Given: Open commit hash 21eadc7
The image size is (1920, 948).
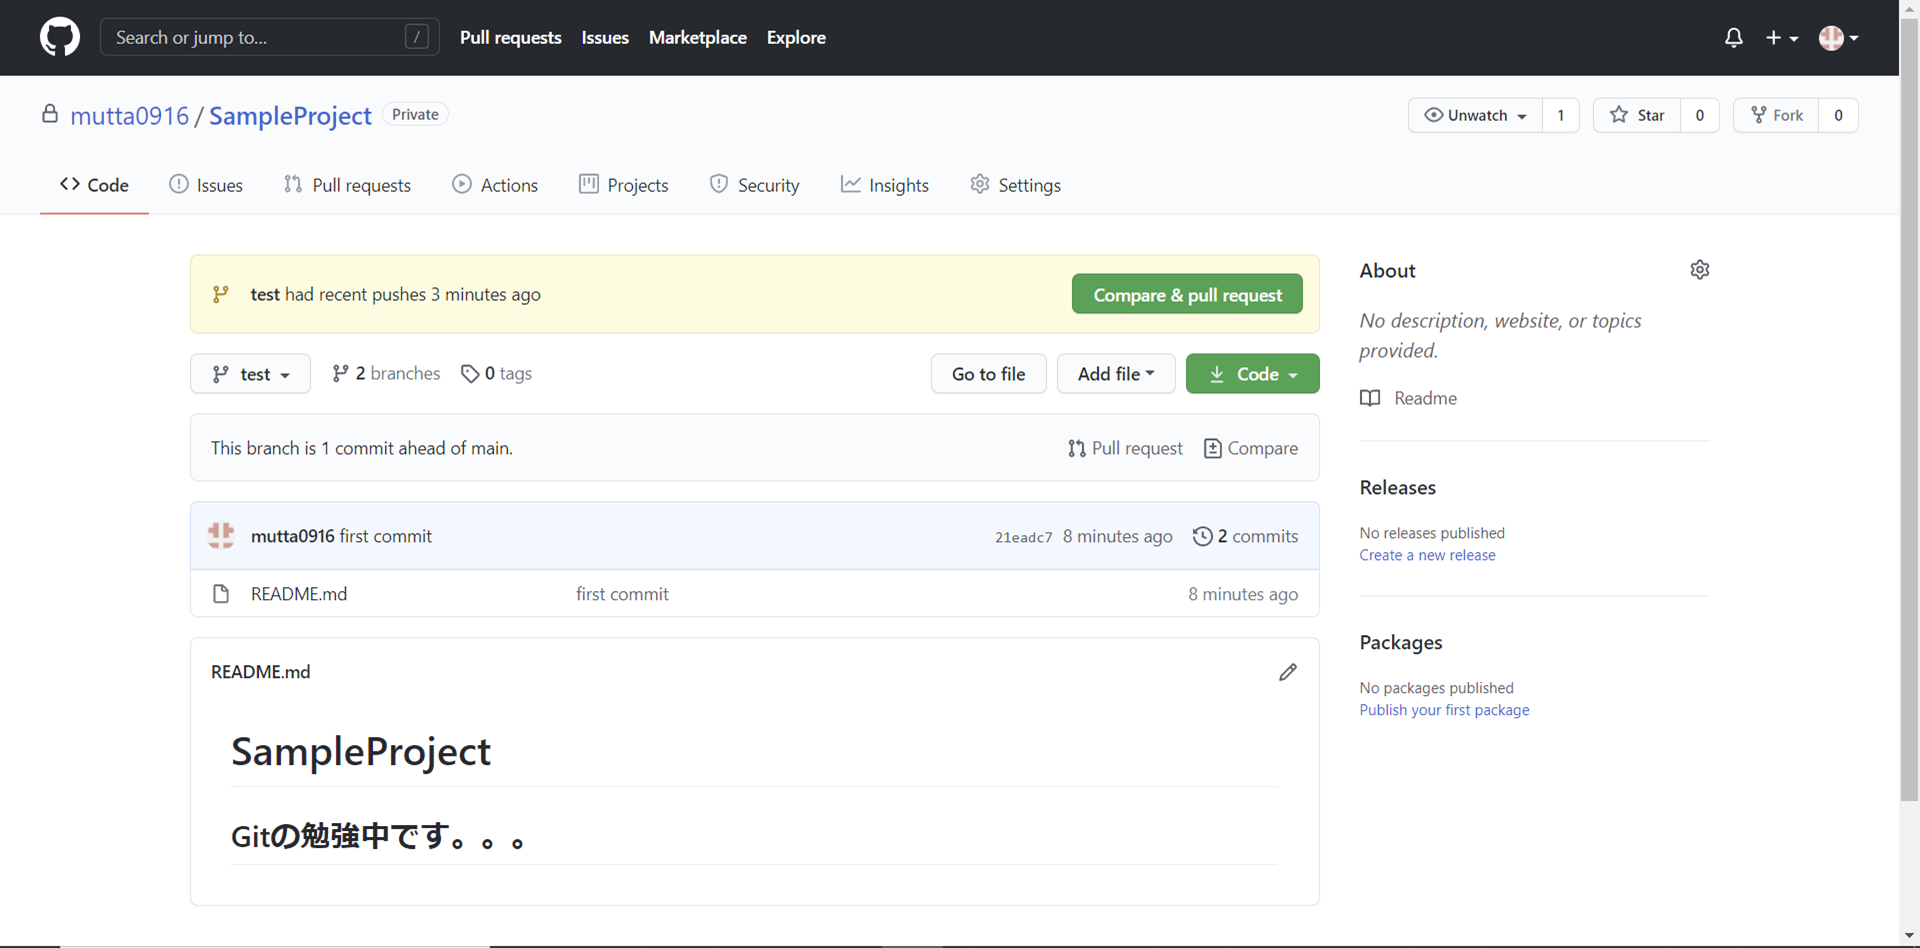Looking at the screenshot, I should (1023, 537).
